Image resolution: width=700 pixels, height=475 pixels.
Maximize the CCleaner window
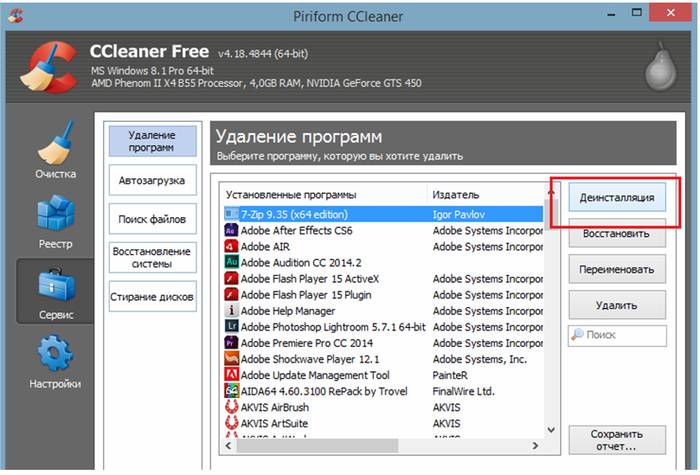click(637, 12)
